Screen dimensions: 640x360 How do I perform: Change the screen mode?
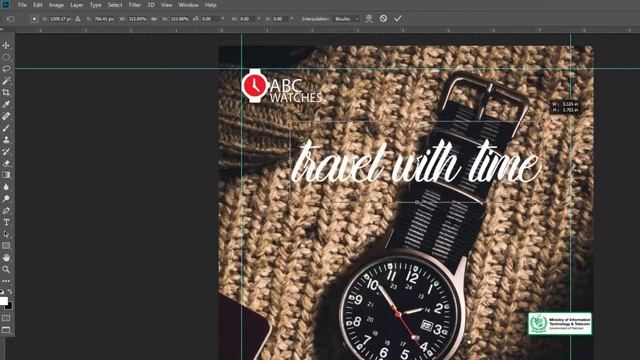pyautogui.click(x=6, y=330)
